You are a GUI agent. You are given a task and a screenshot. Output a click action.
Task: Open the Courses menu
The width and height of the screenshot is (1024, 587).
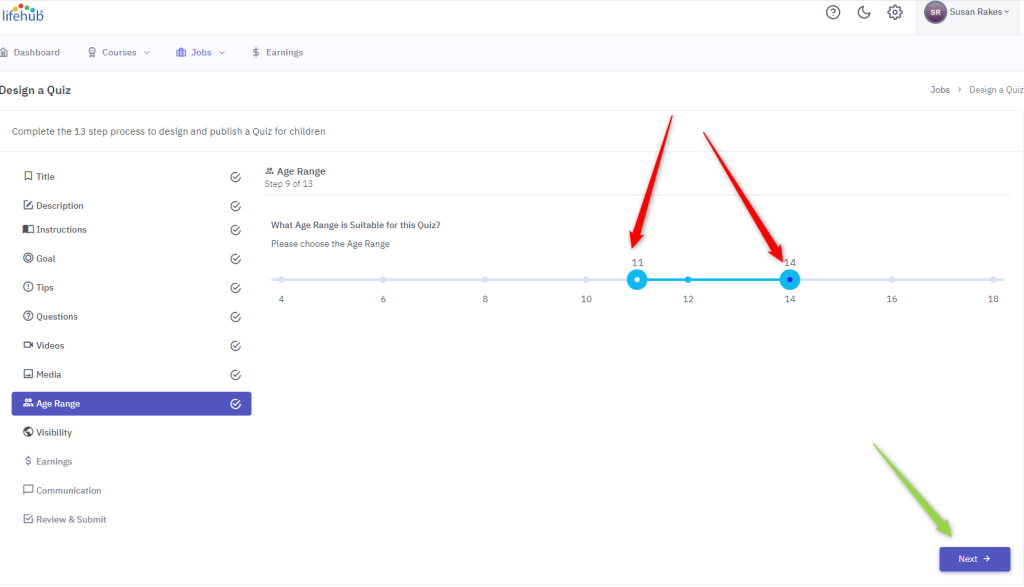(119, 52)
